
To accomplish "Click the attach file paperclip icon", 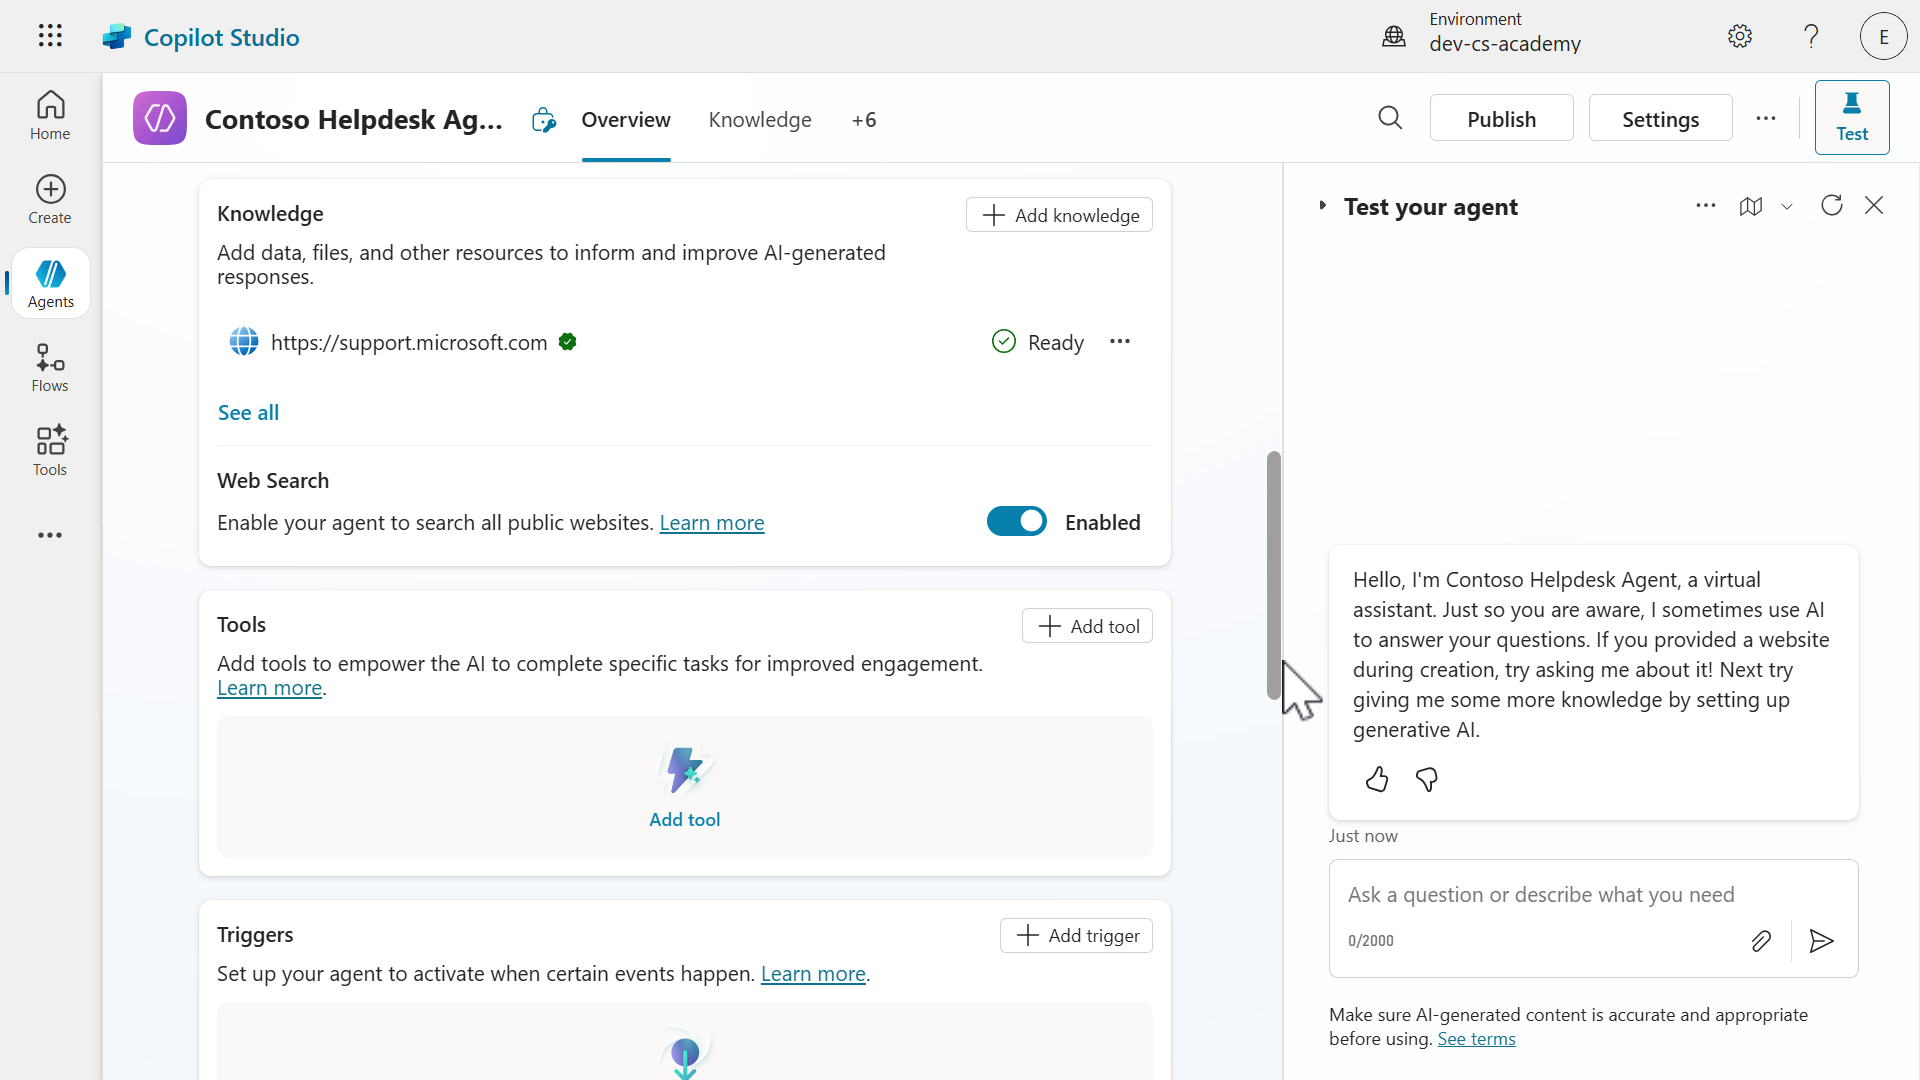I will click(1761, 941).
